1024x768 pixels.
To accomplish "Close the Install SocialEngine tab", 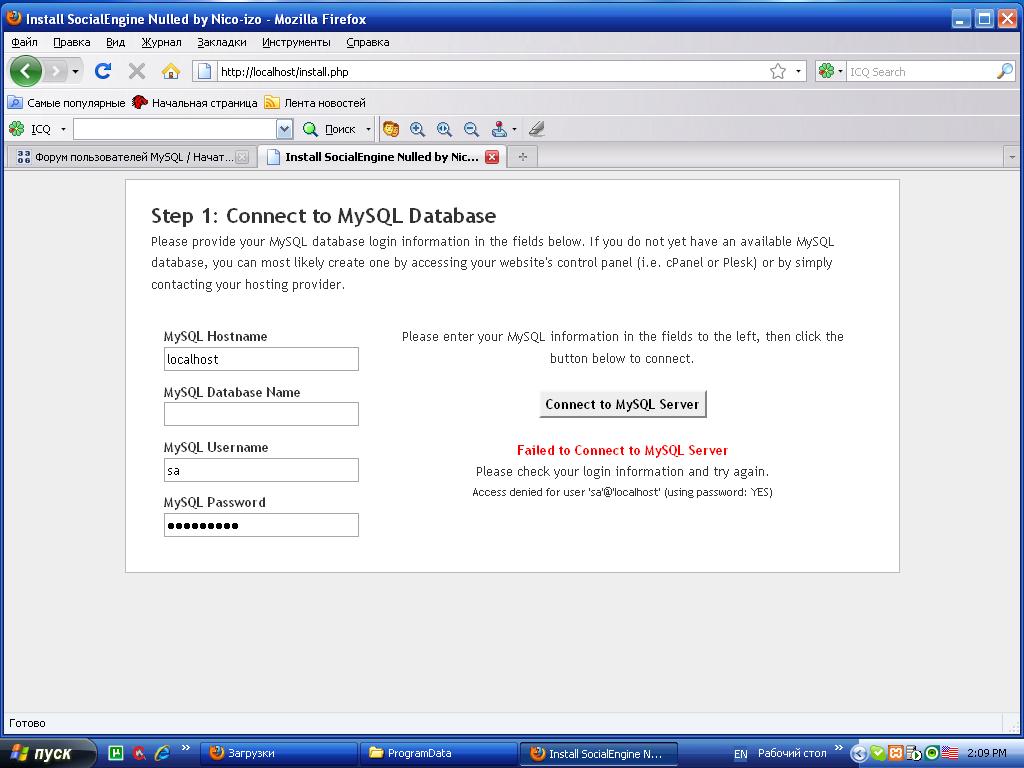I will 491,157.
